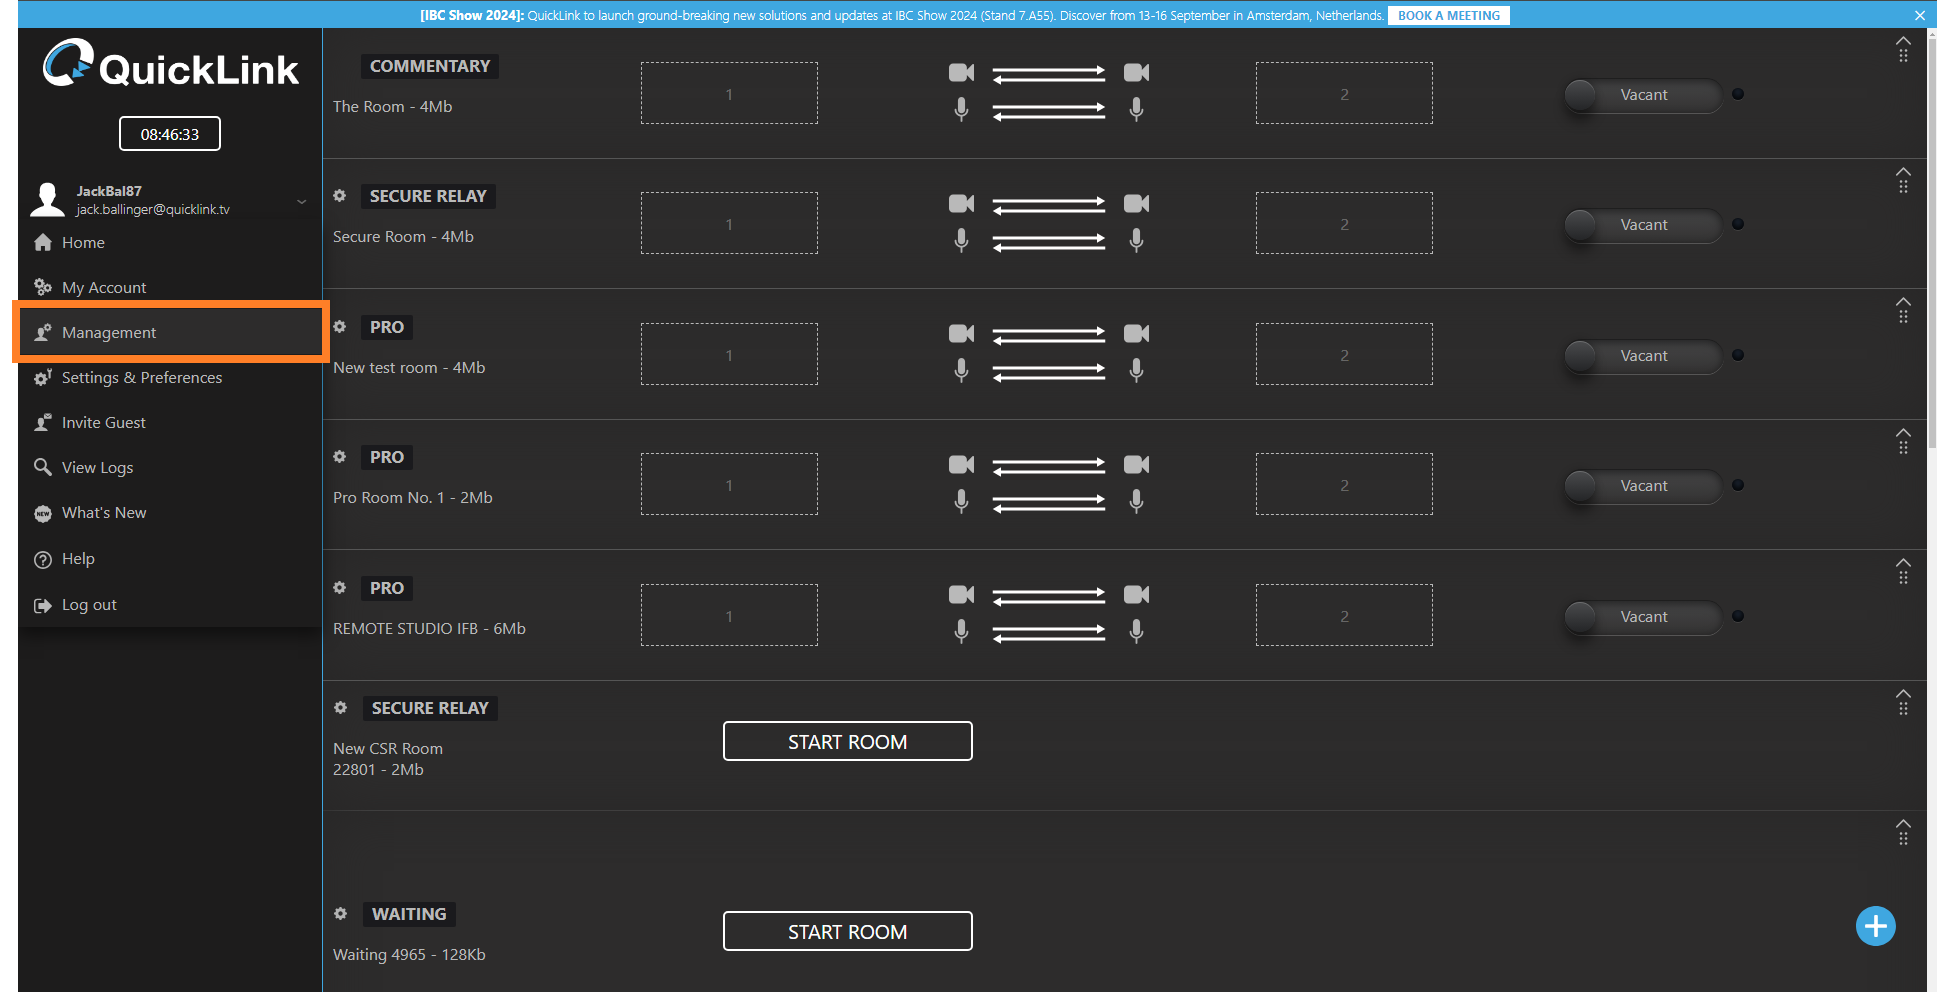
Task: Click the right camera icon for REMOTE STUDIO IFB
Action: 1136,595
